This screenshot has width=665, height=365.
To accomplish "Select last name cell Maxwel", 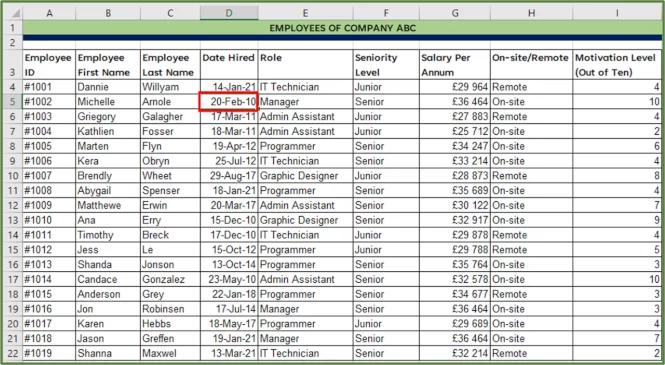I will (170, 353).
